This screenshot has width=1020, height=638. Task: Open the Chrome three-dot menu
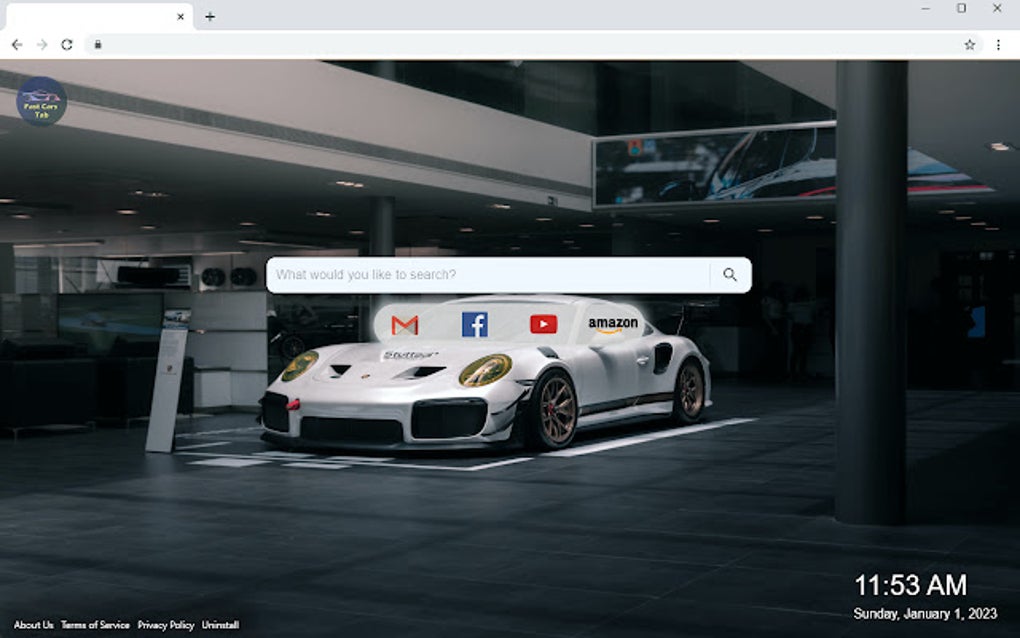coord(997,45)
